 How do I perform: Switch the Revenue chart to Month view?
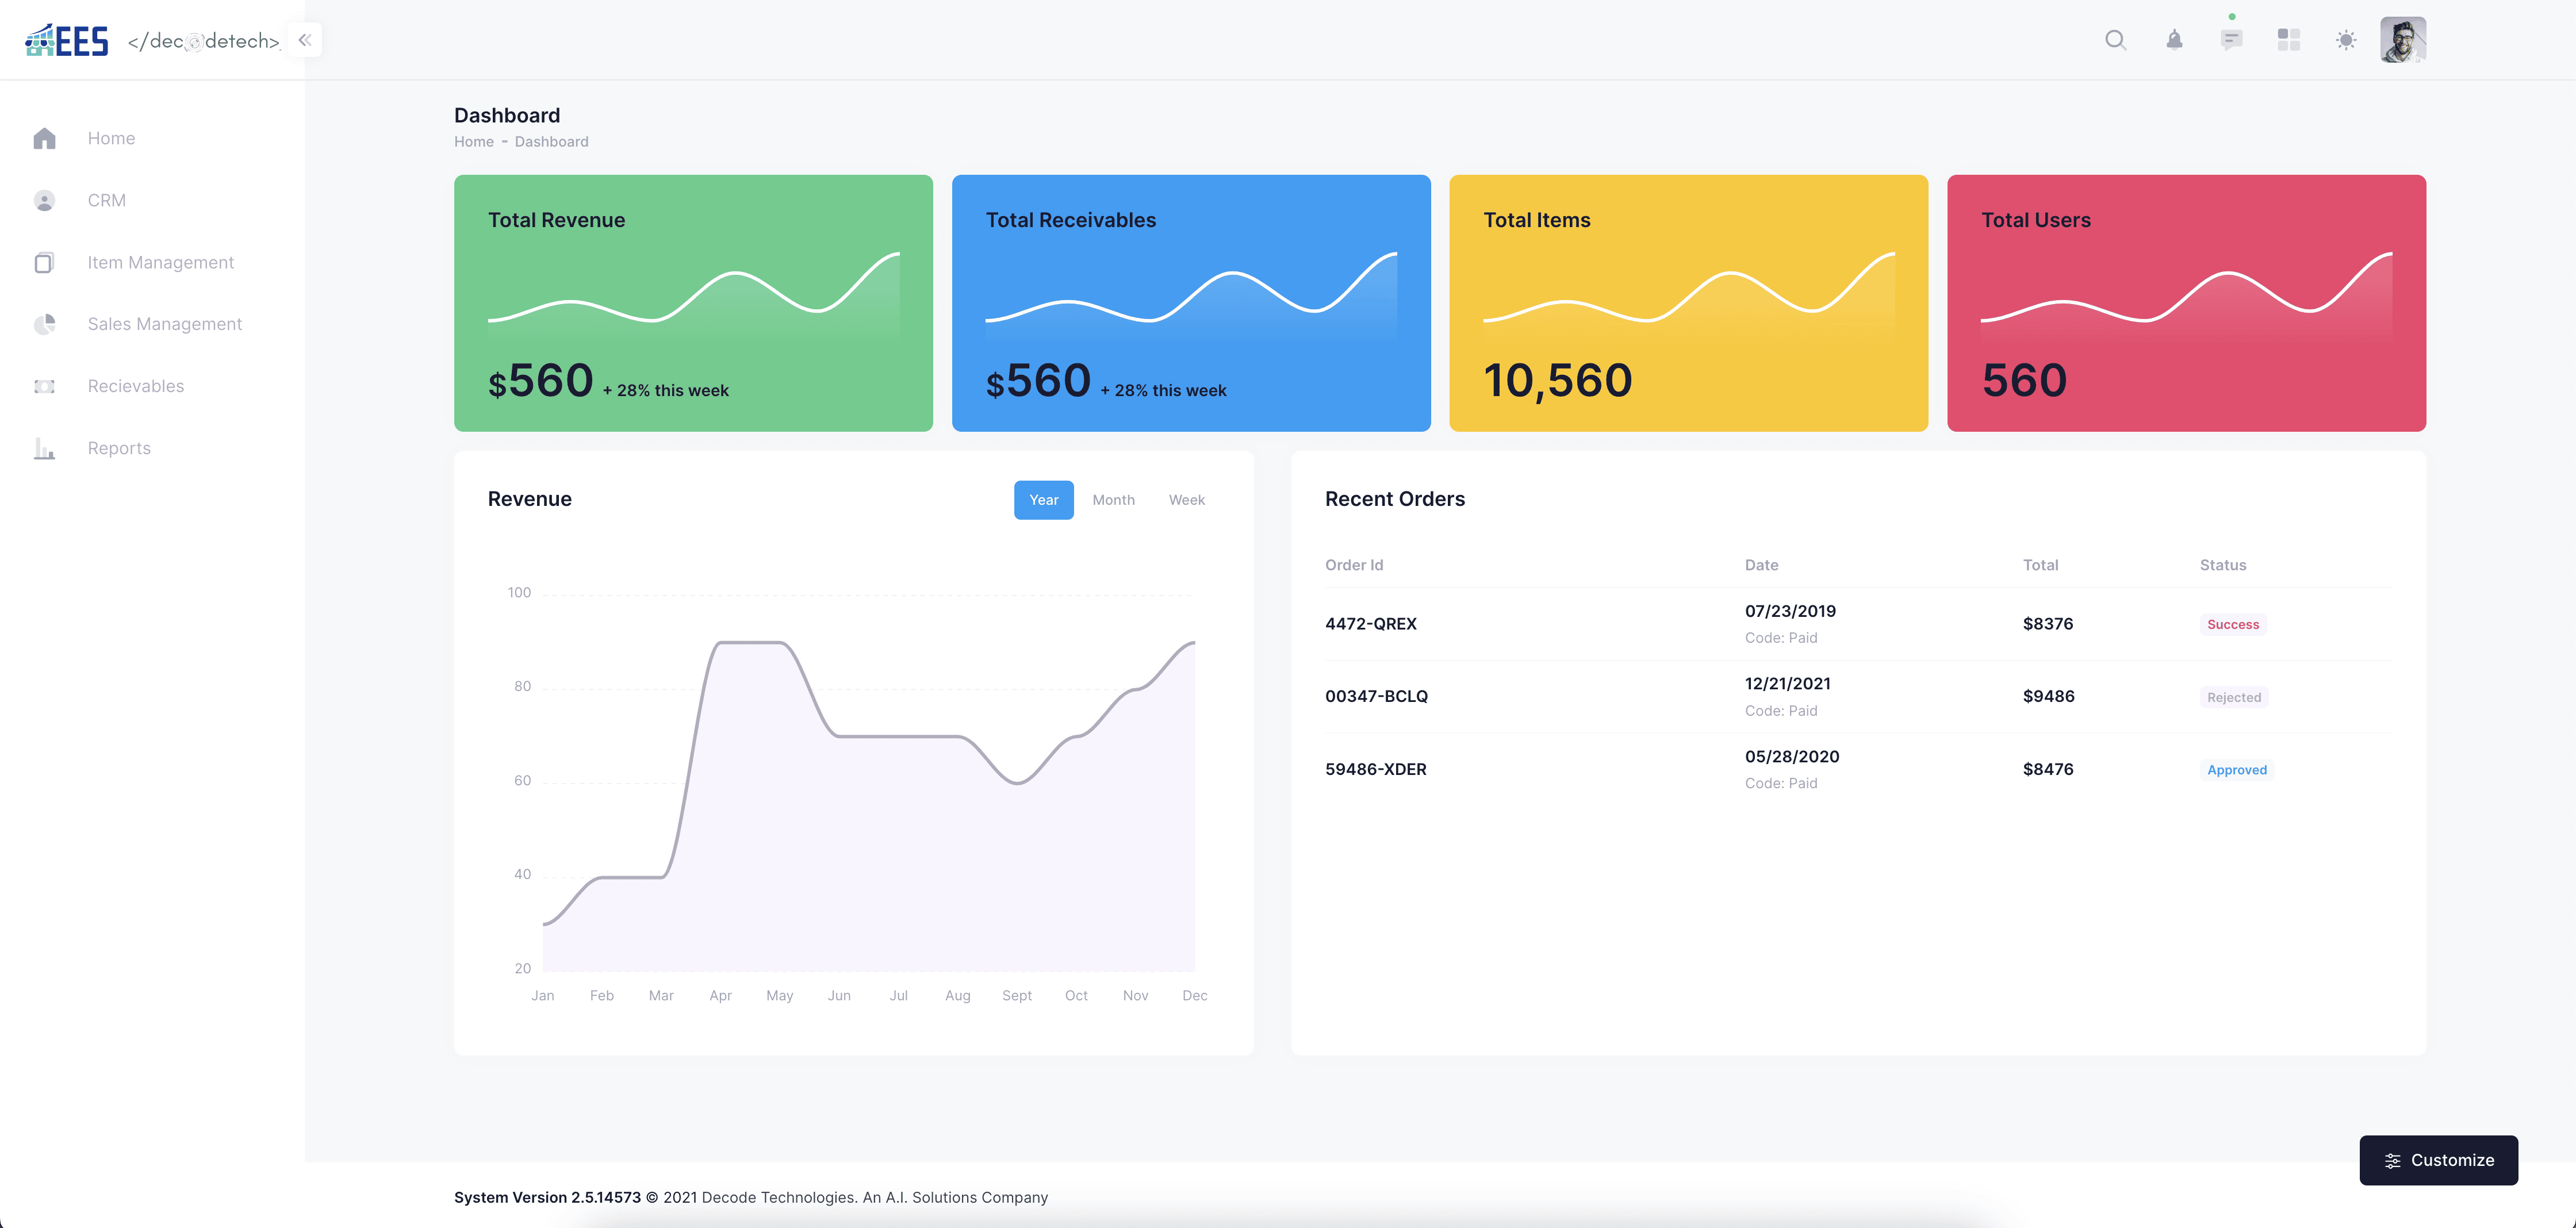1113,499
